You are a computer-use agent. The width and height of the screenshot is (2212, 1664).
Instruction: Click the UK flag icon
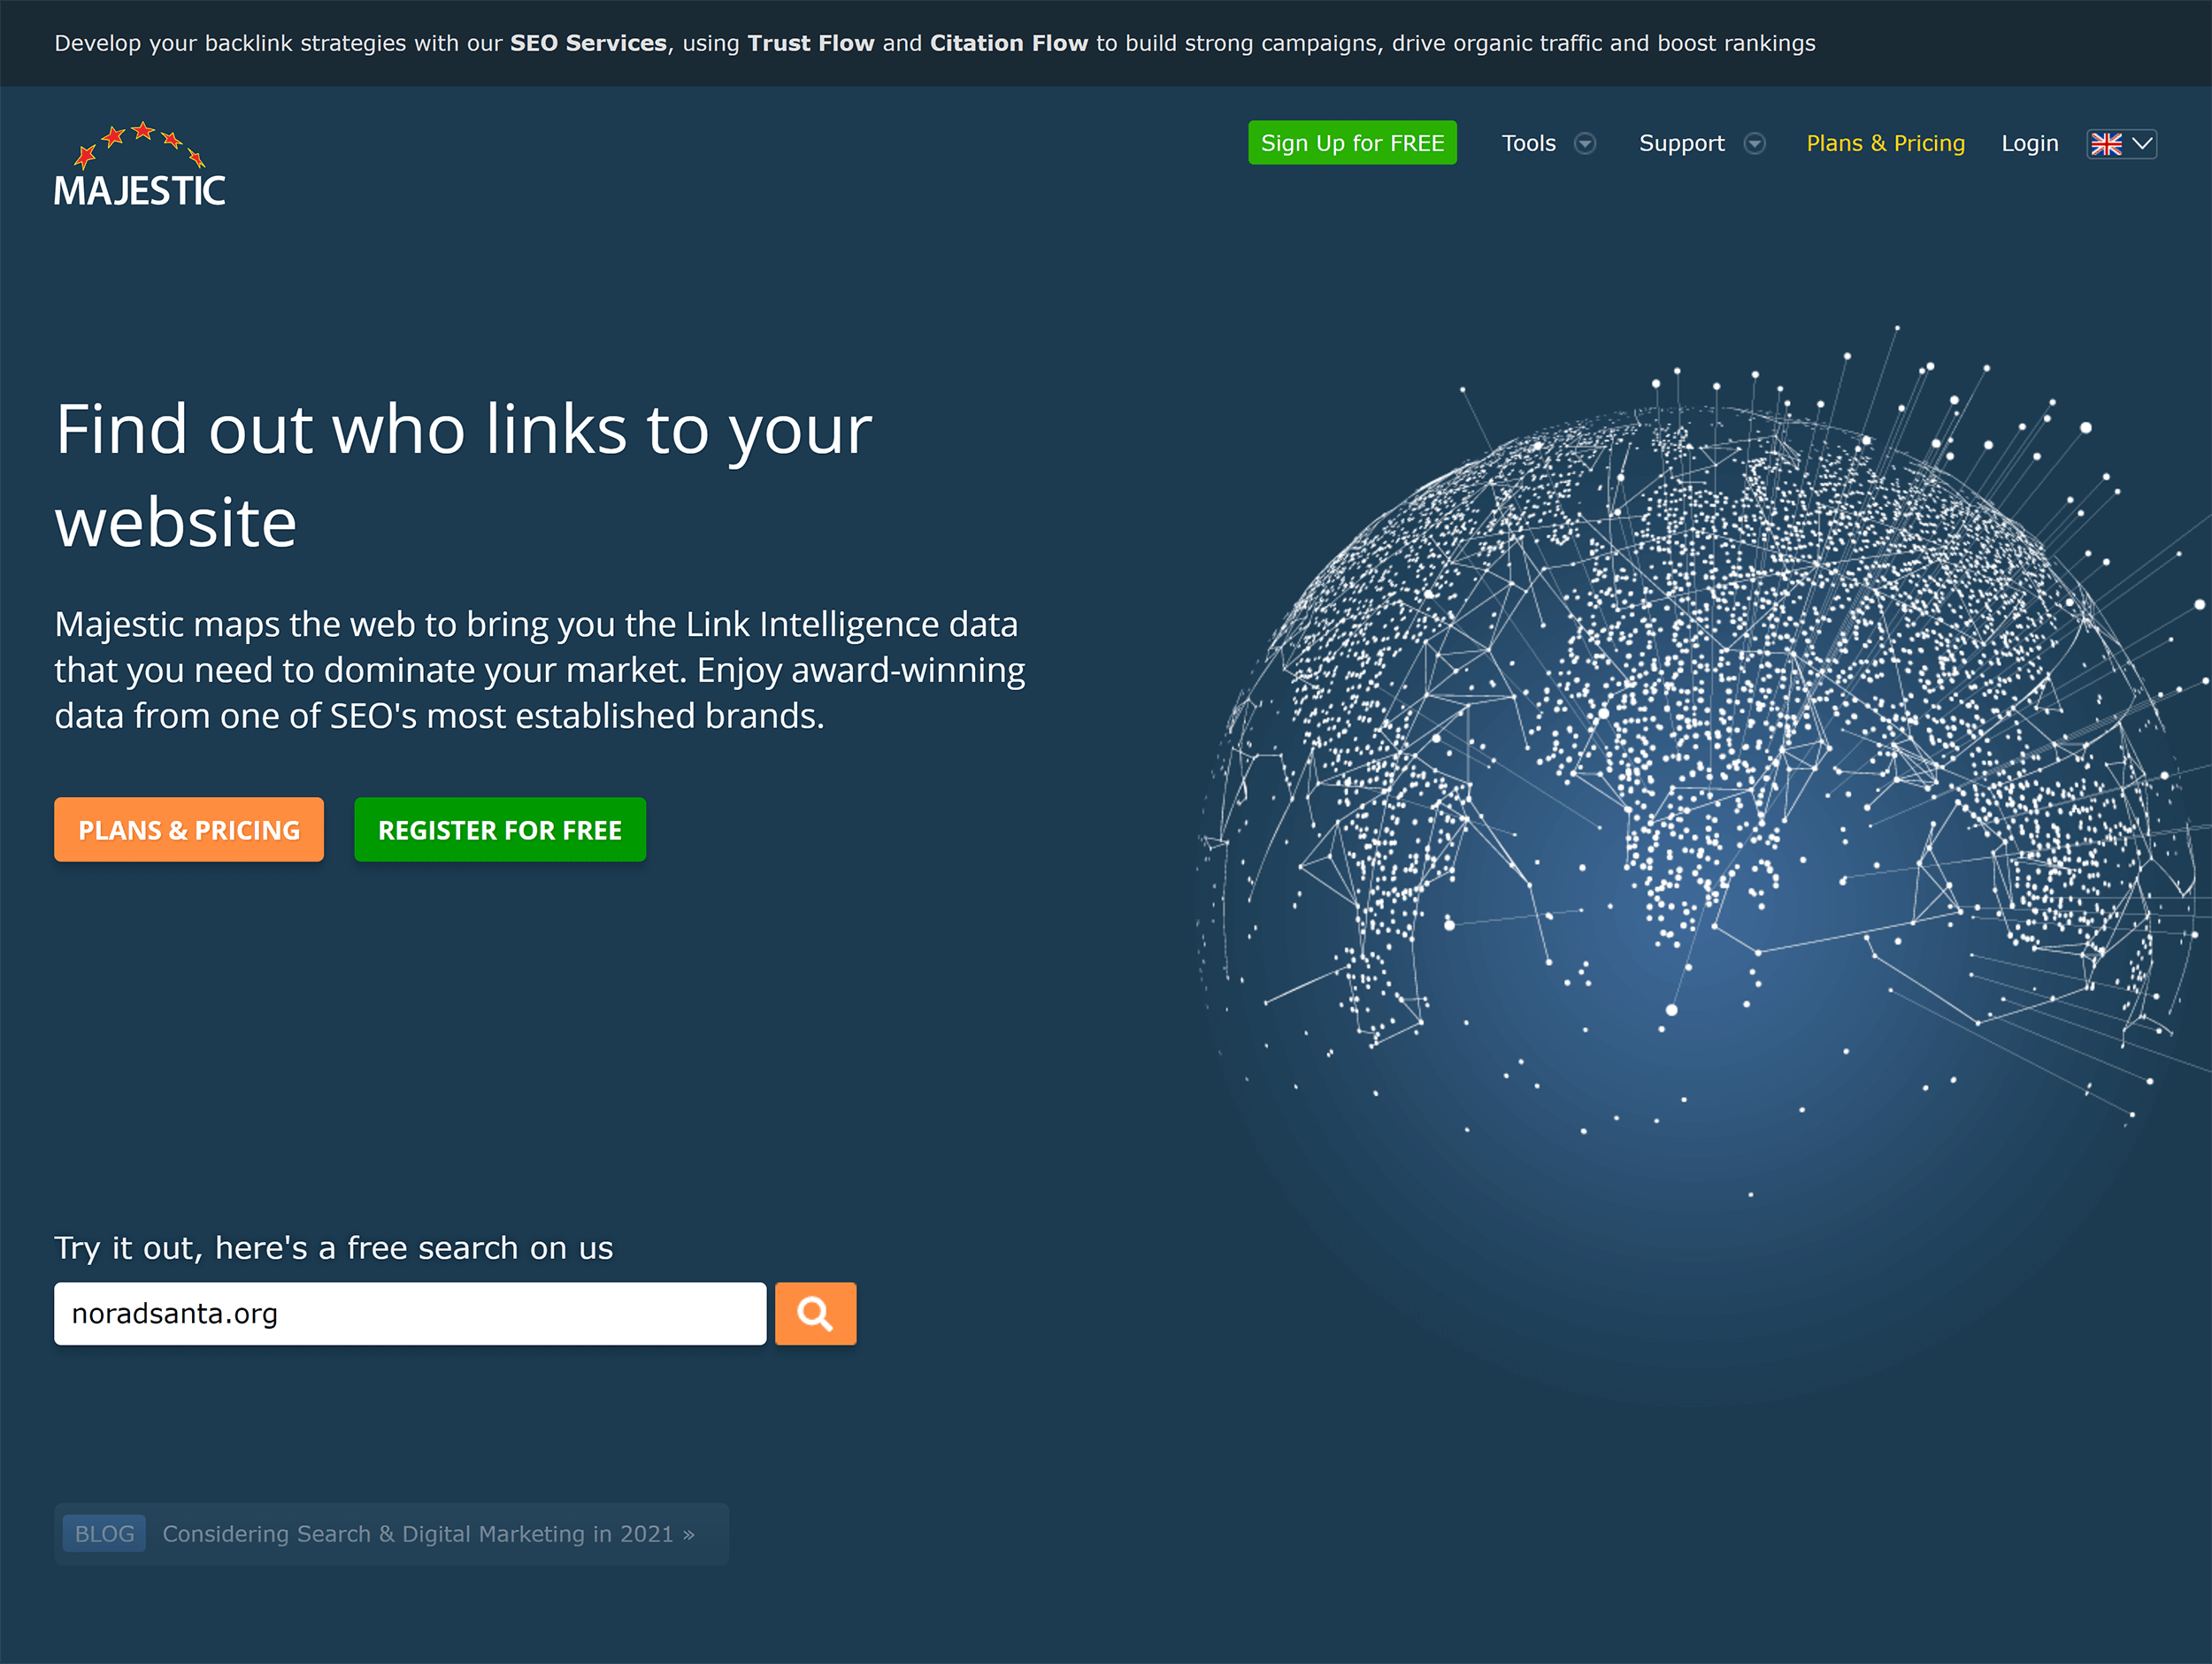click(x=2106, y=144)
